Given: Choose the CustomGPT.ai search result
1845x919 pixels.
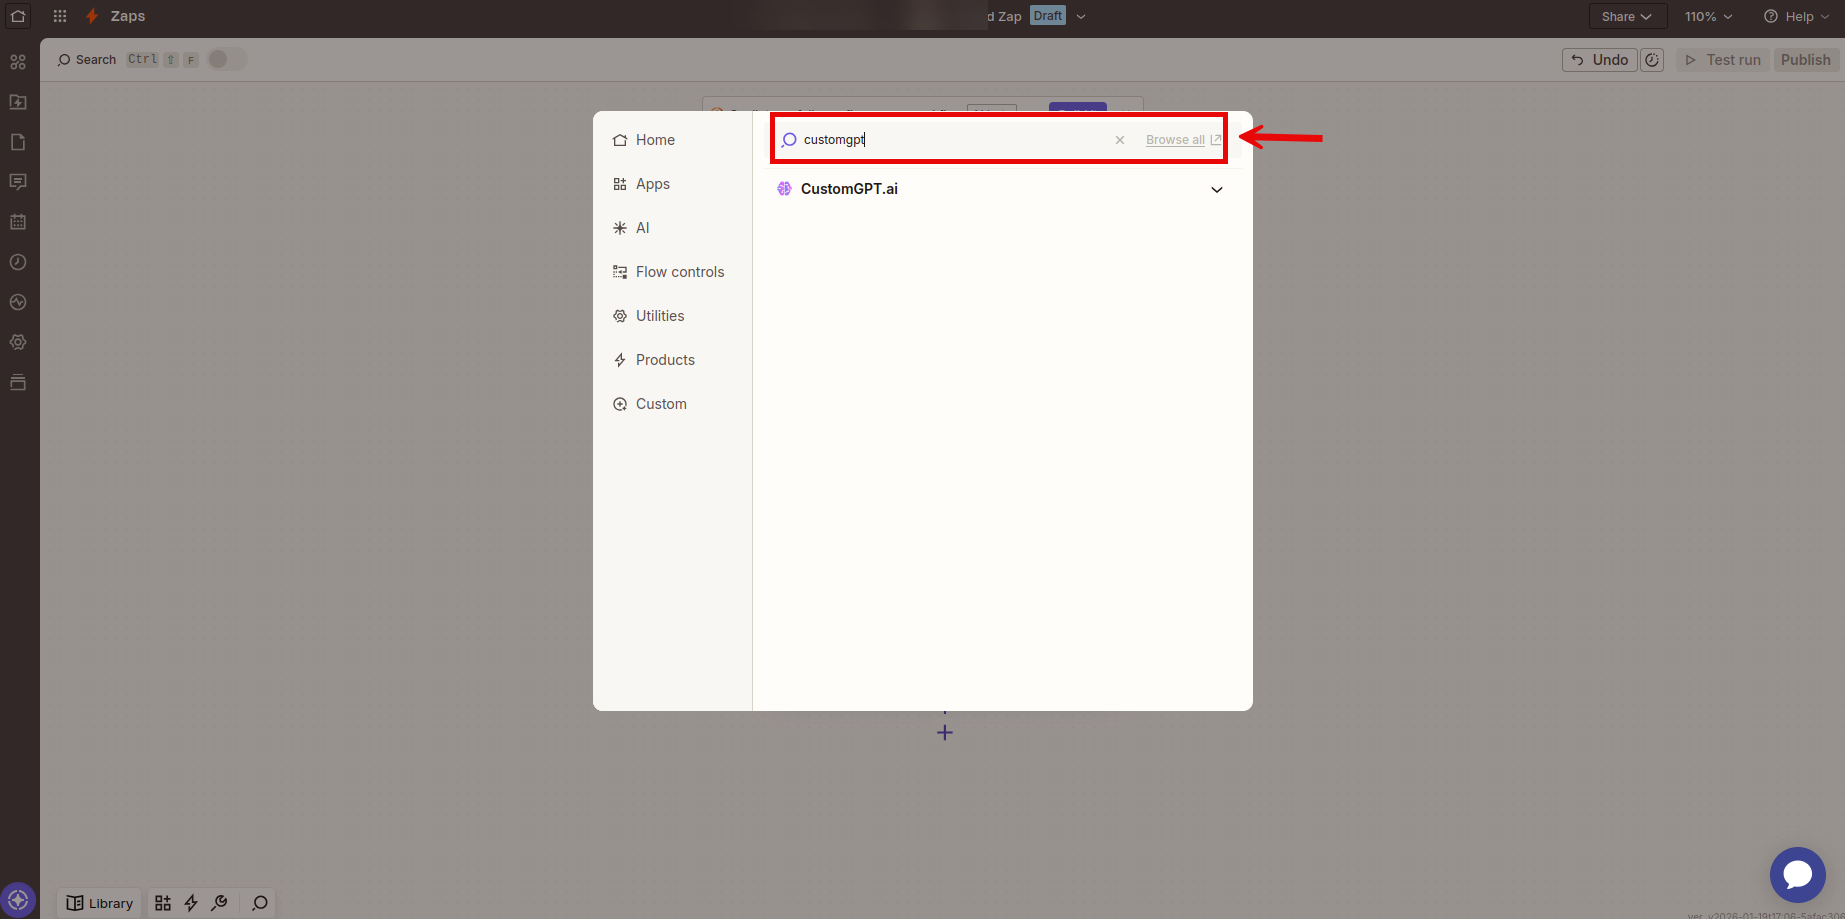Looking at the screenshot, I should point(1000,189).
